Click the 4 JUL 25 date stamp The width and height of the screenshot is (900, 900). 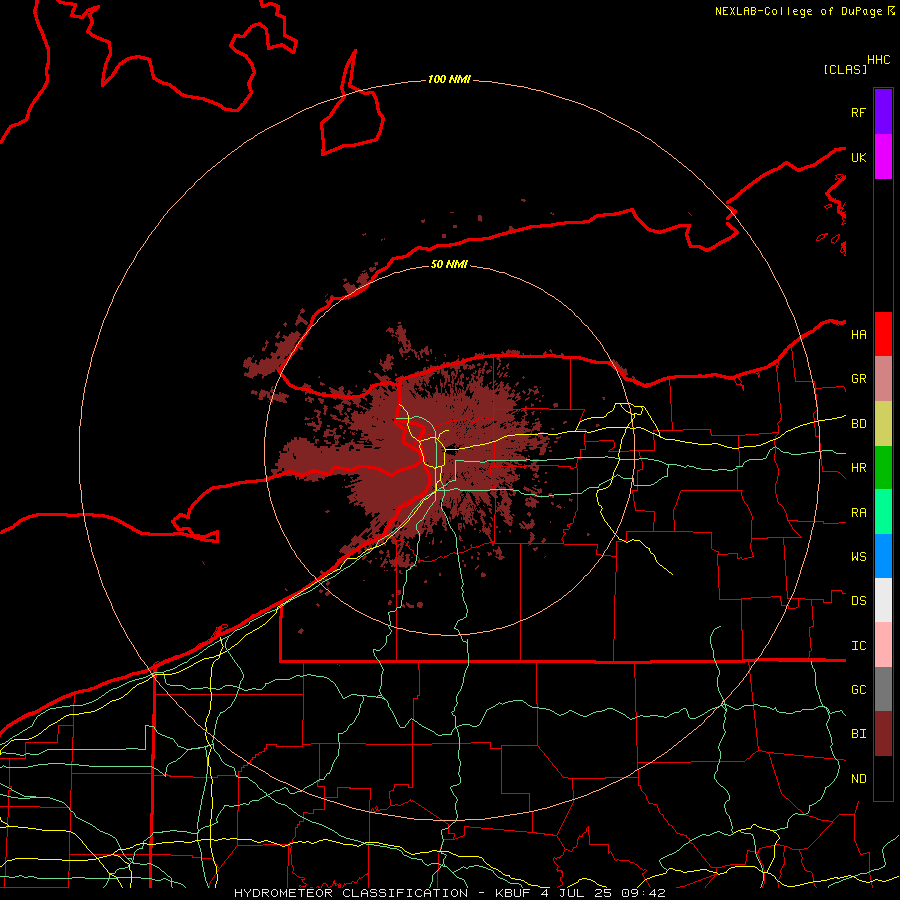[x=578, y=893]
